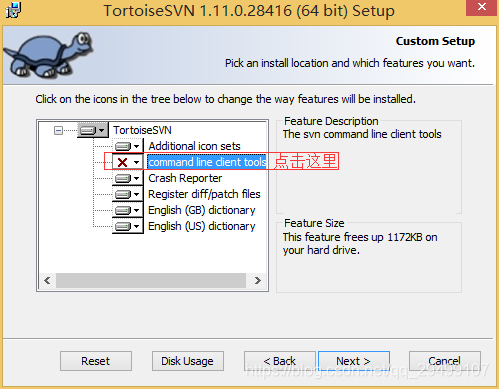
Task: Select command line client tools feature
Action: click(x=207, y=162)
